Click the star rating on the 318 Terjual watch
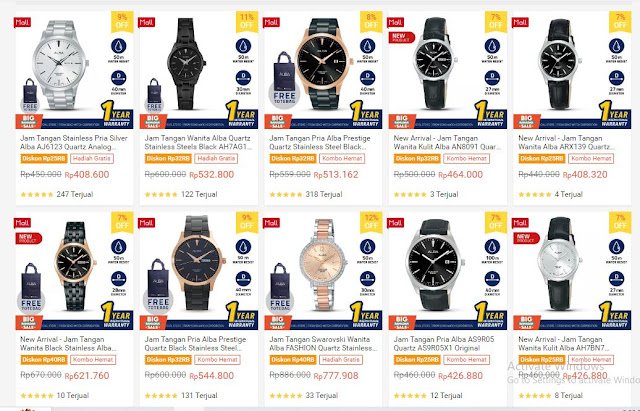 (286, 195)
